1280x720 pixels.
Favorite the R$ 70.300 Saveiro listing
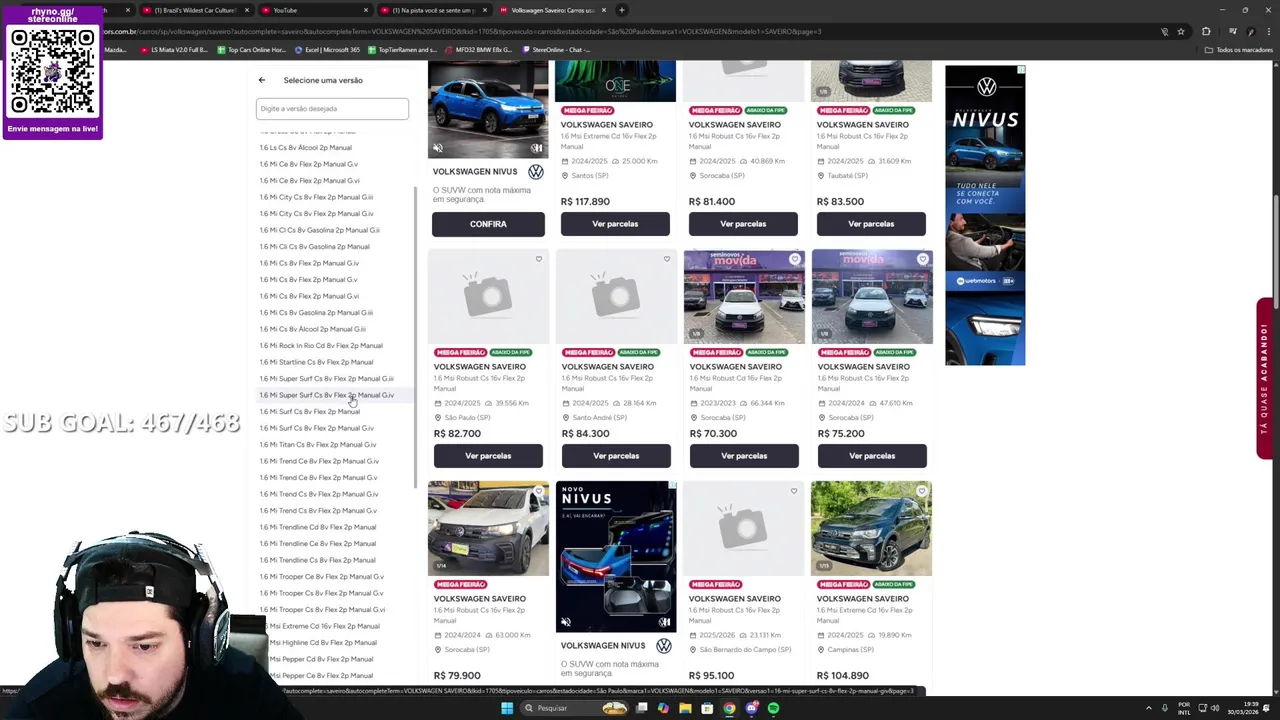point(795,259)
